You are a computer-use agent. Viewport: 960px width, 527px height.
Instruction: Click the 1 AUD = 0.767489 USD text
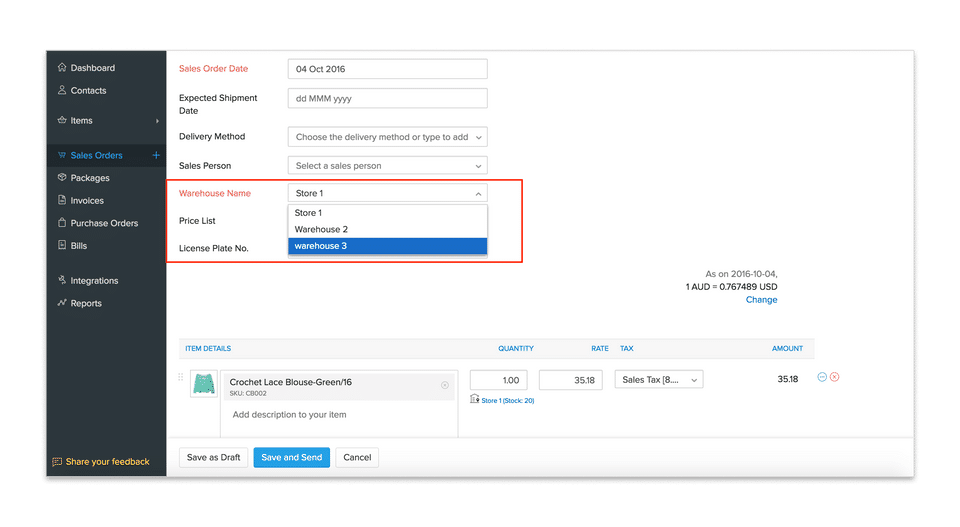coord(732,287)
